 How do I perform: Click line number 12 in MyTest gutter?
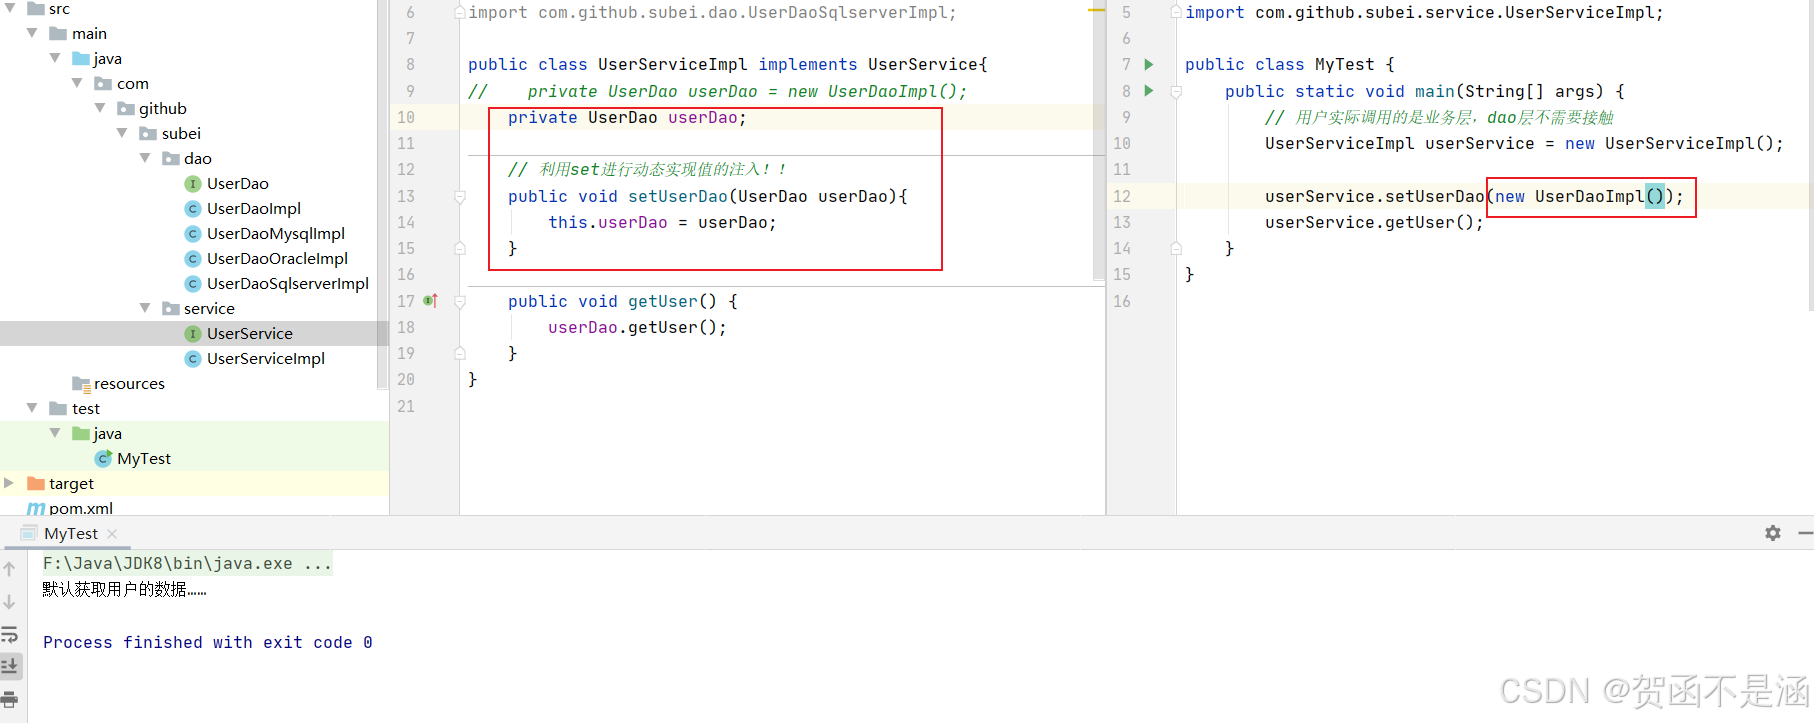[x=1122, y=196]
